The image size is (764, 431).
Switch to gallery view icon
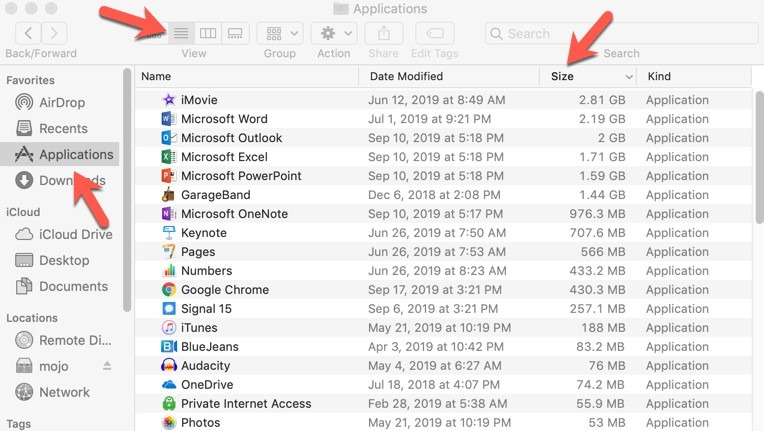coord(235,33)
